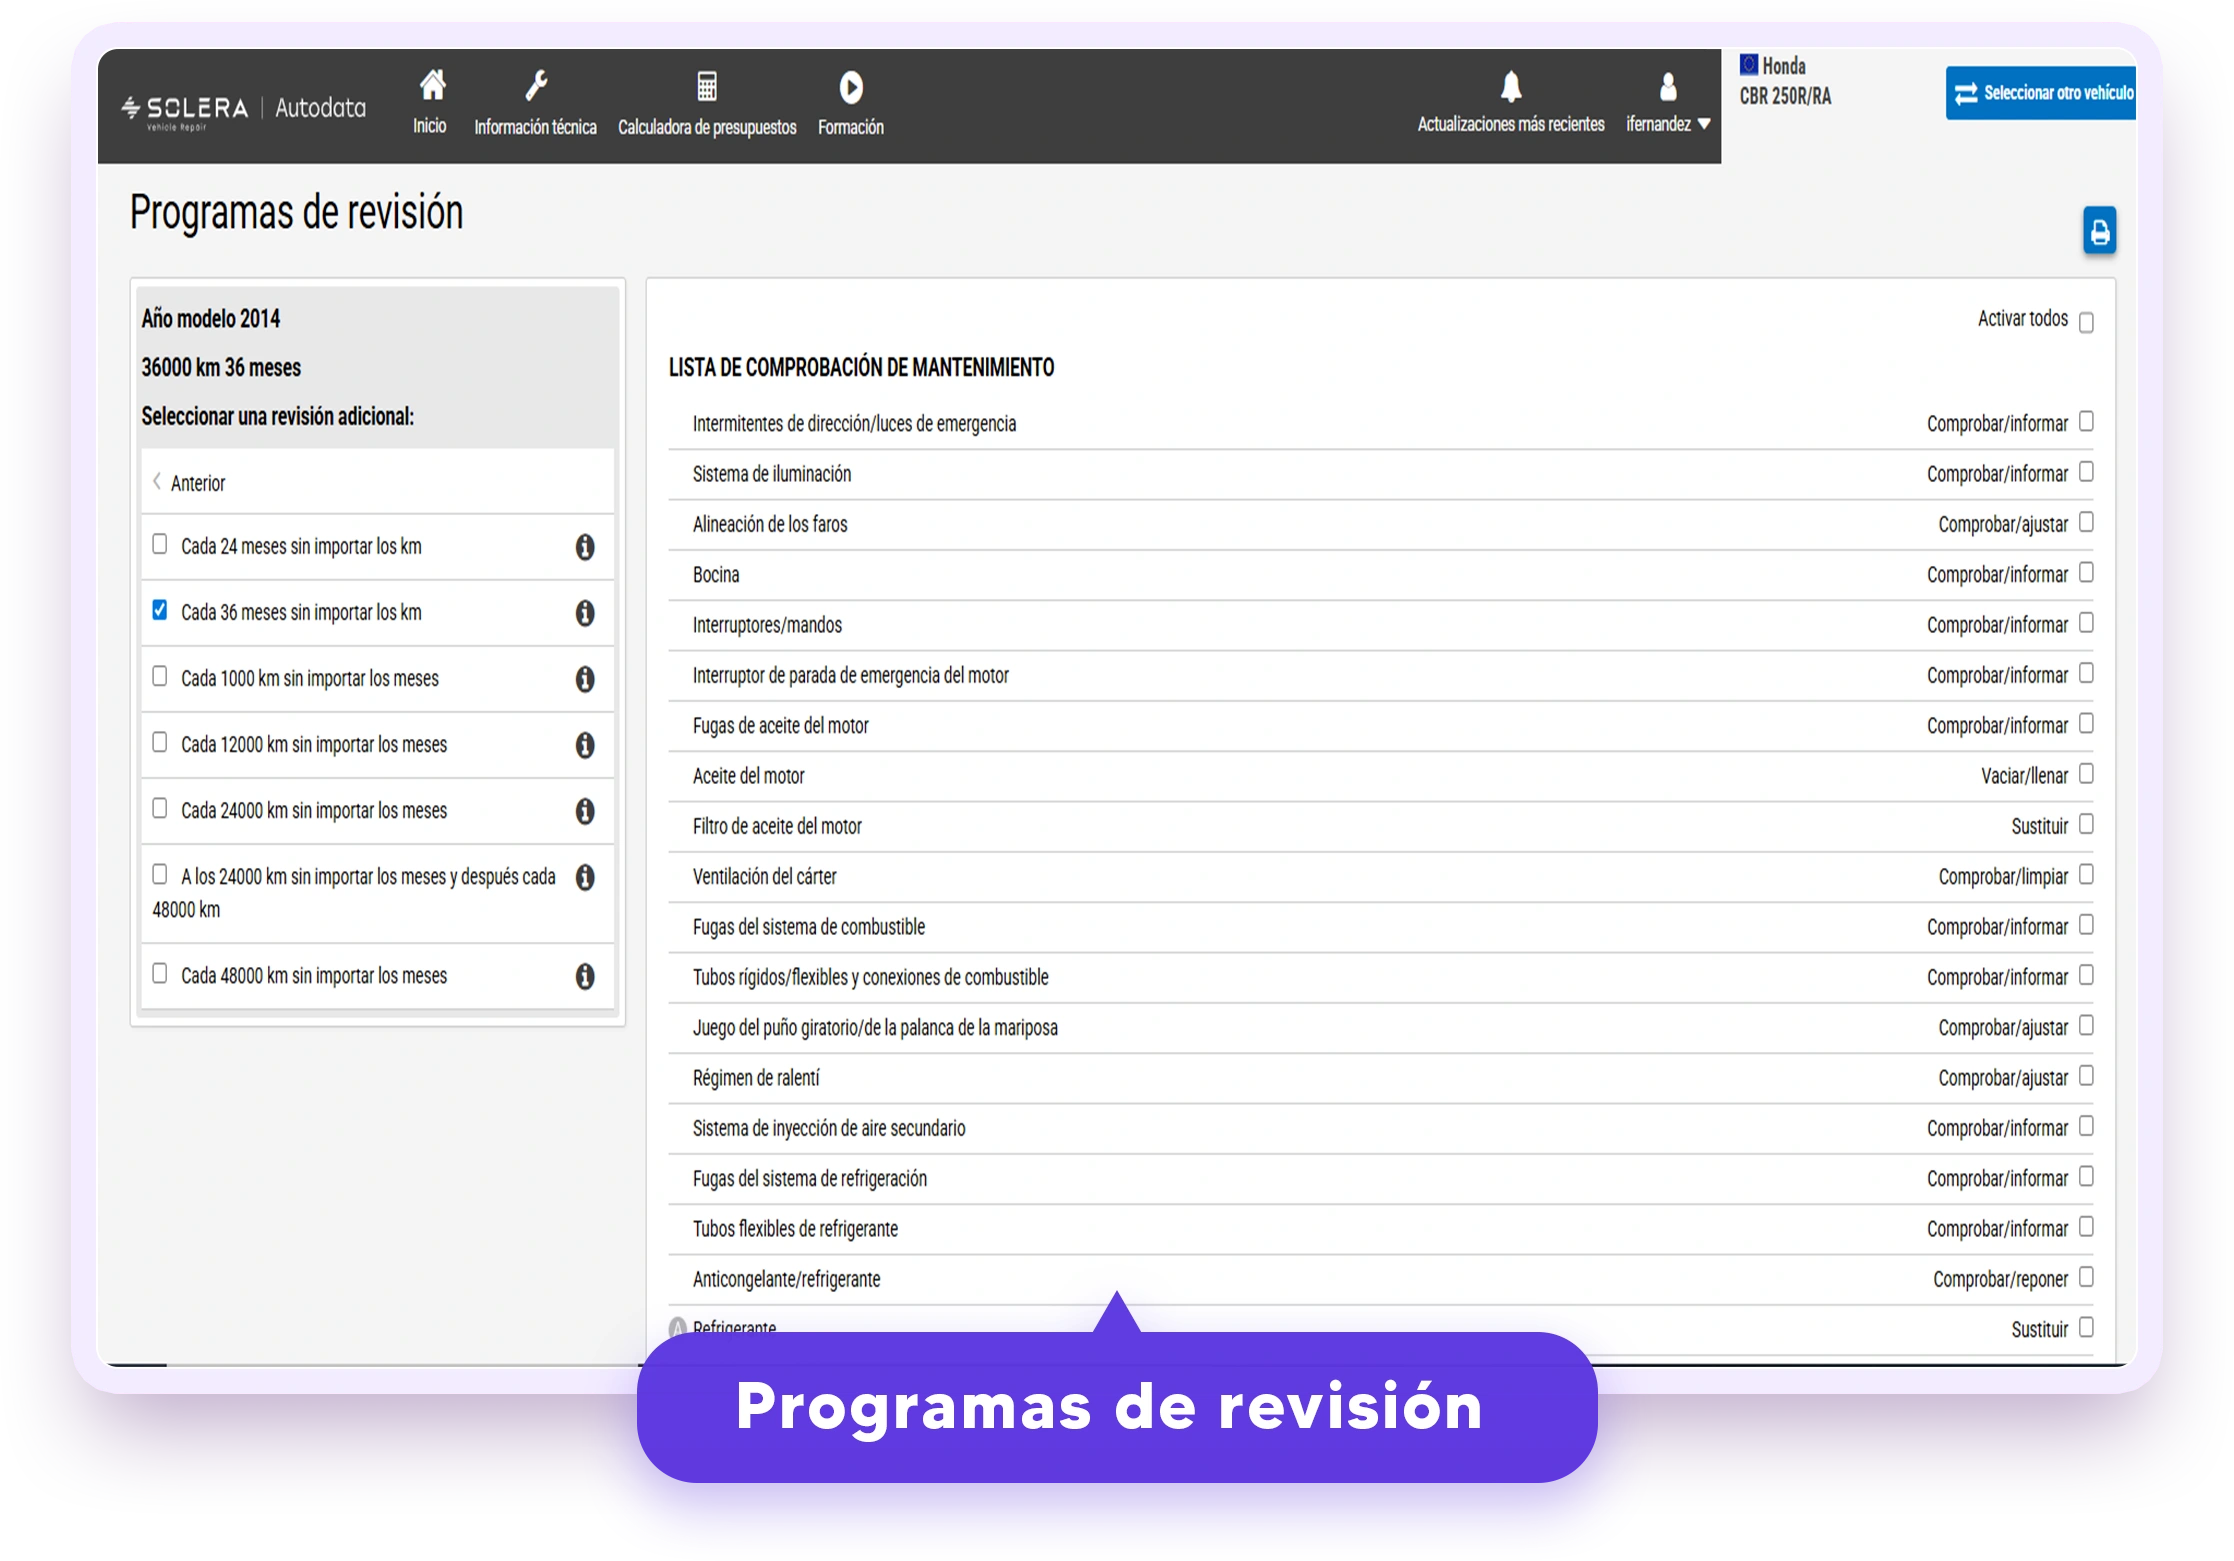Open Calculadora de presupuestos calculator icon
This screenshot has height=1561, width=2234.
coord(707,86)
